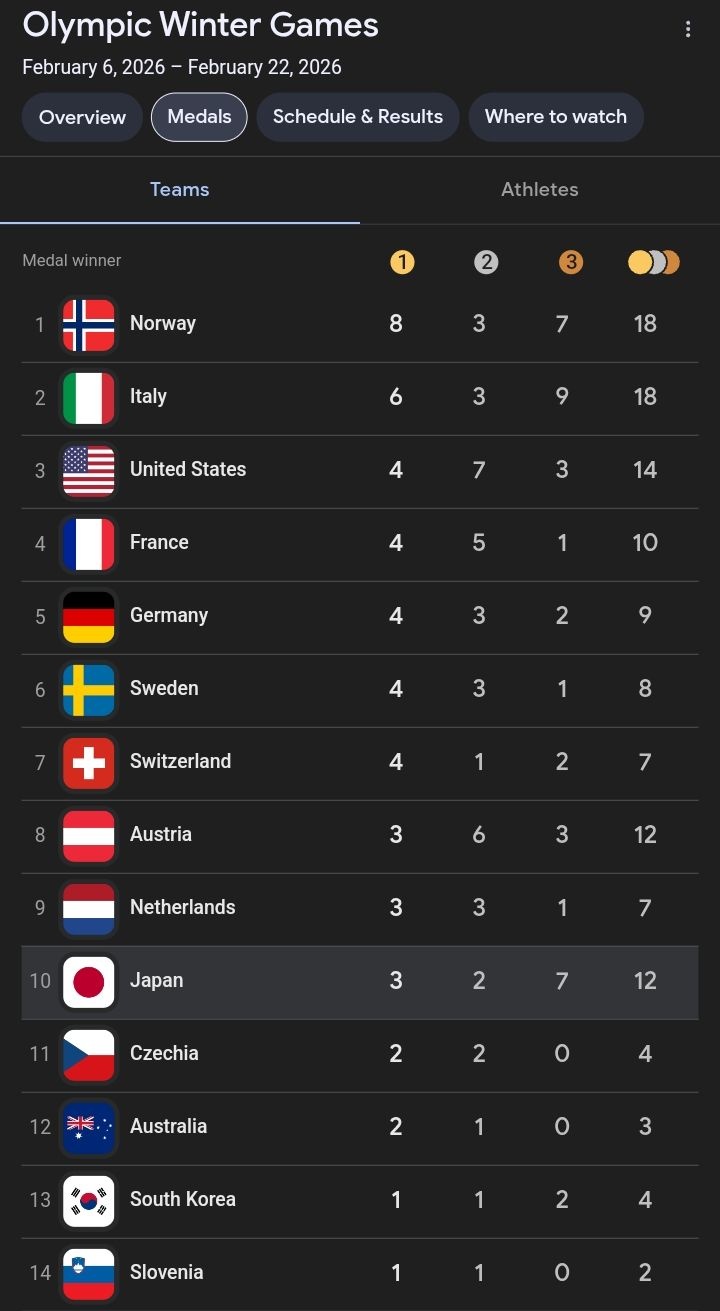Click the bronze medal column icon

[570, 262]
